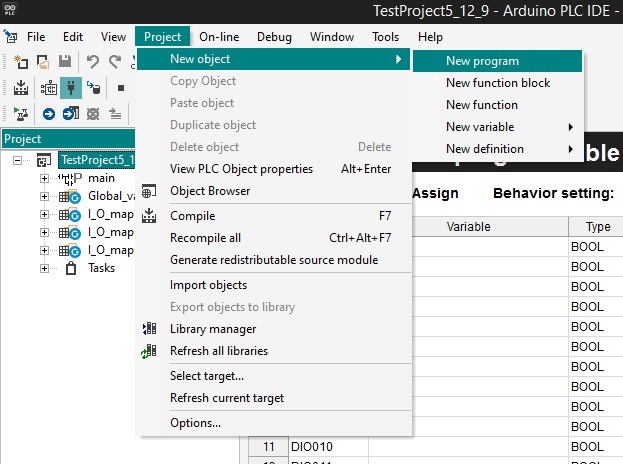The width and height of the screenshot is (623, 464).
Task: Click the row 11 number cell
Action: (268, 447)
